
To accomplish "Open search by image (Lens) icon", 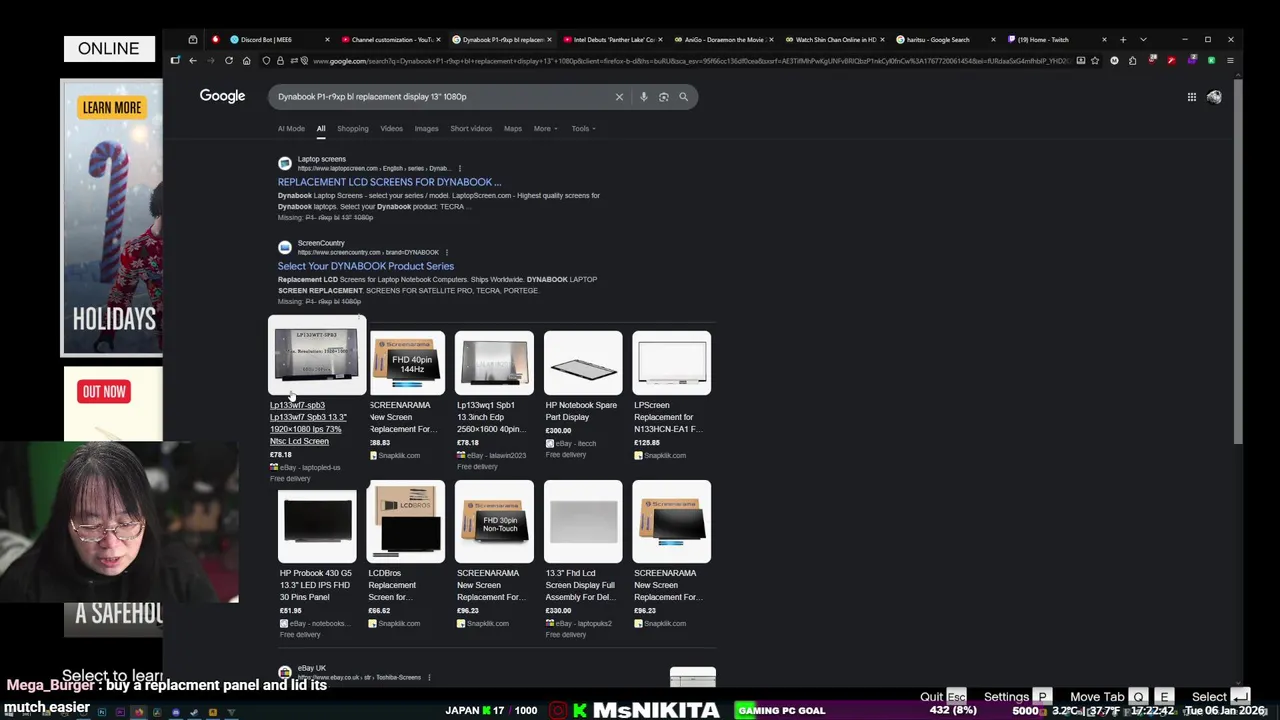I will (x=663, y=97).
